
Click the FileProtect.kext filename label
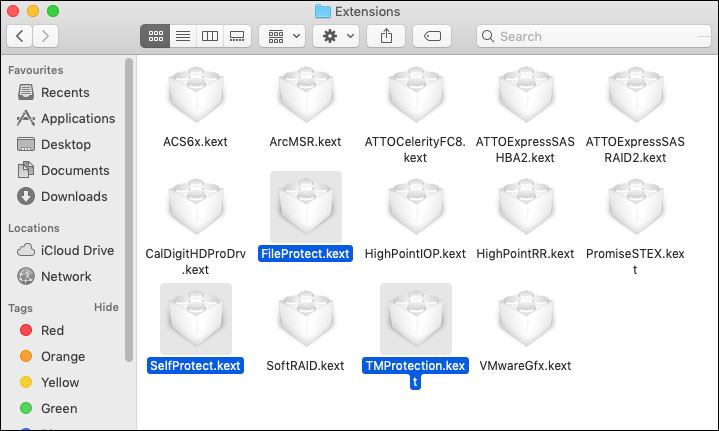[305, 254]
